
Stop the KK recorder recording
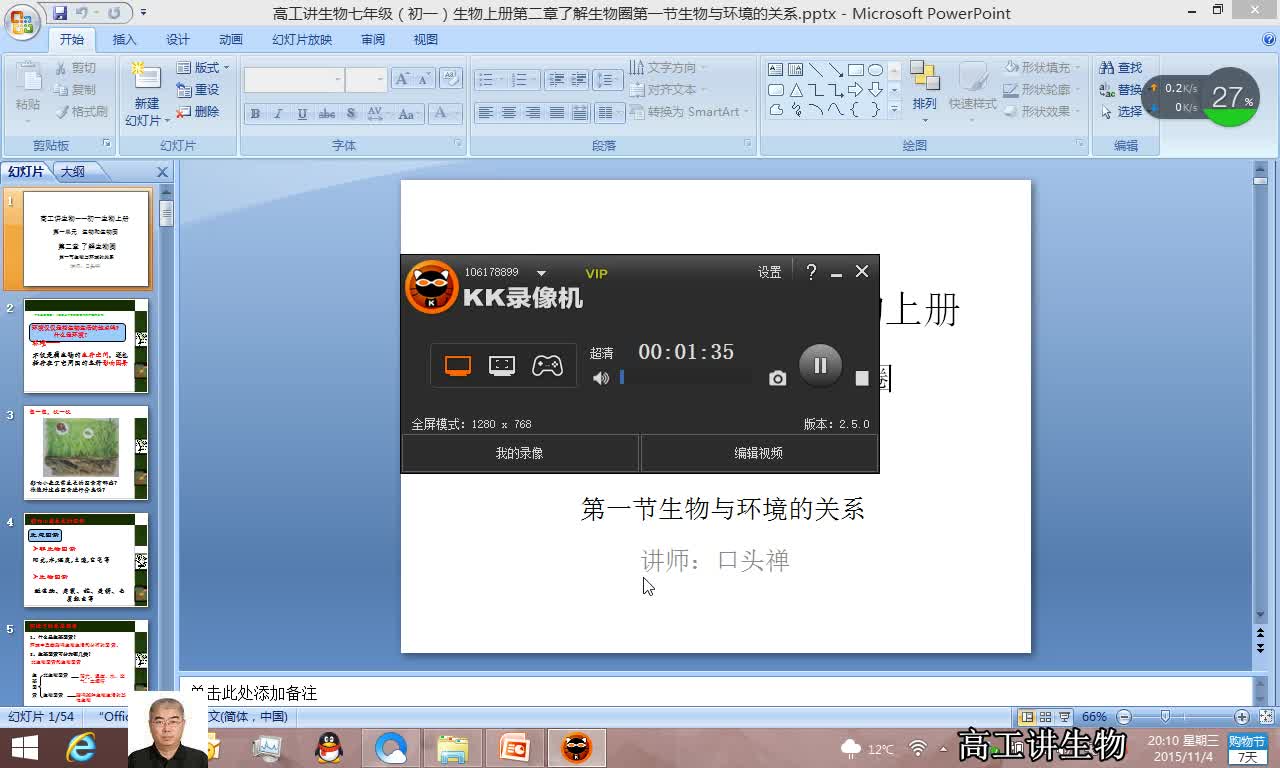click(x=862, y=378)
